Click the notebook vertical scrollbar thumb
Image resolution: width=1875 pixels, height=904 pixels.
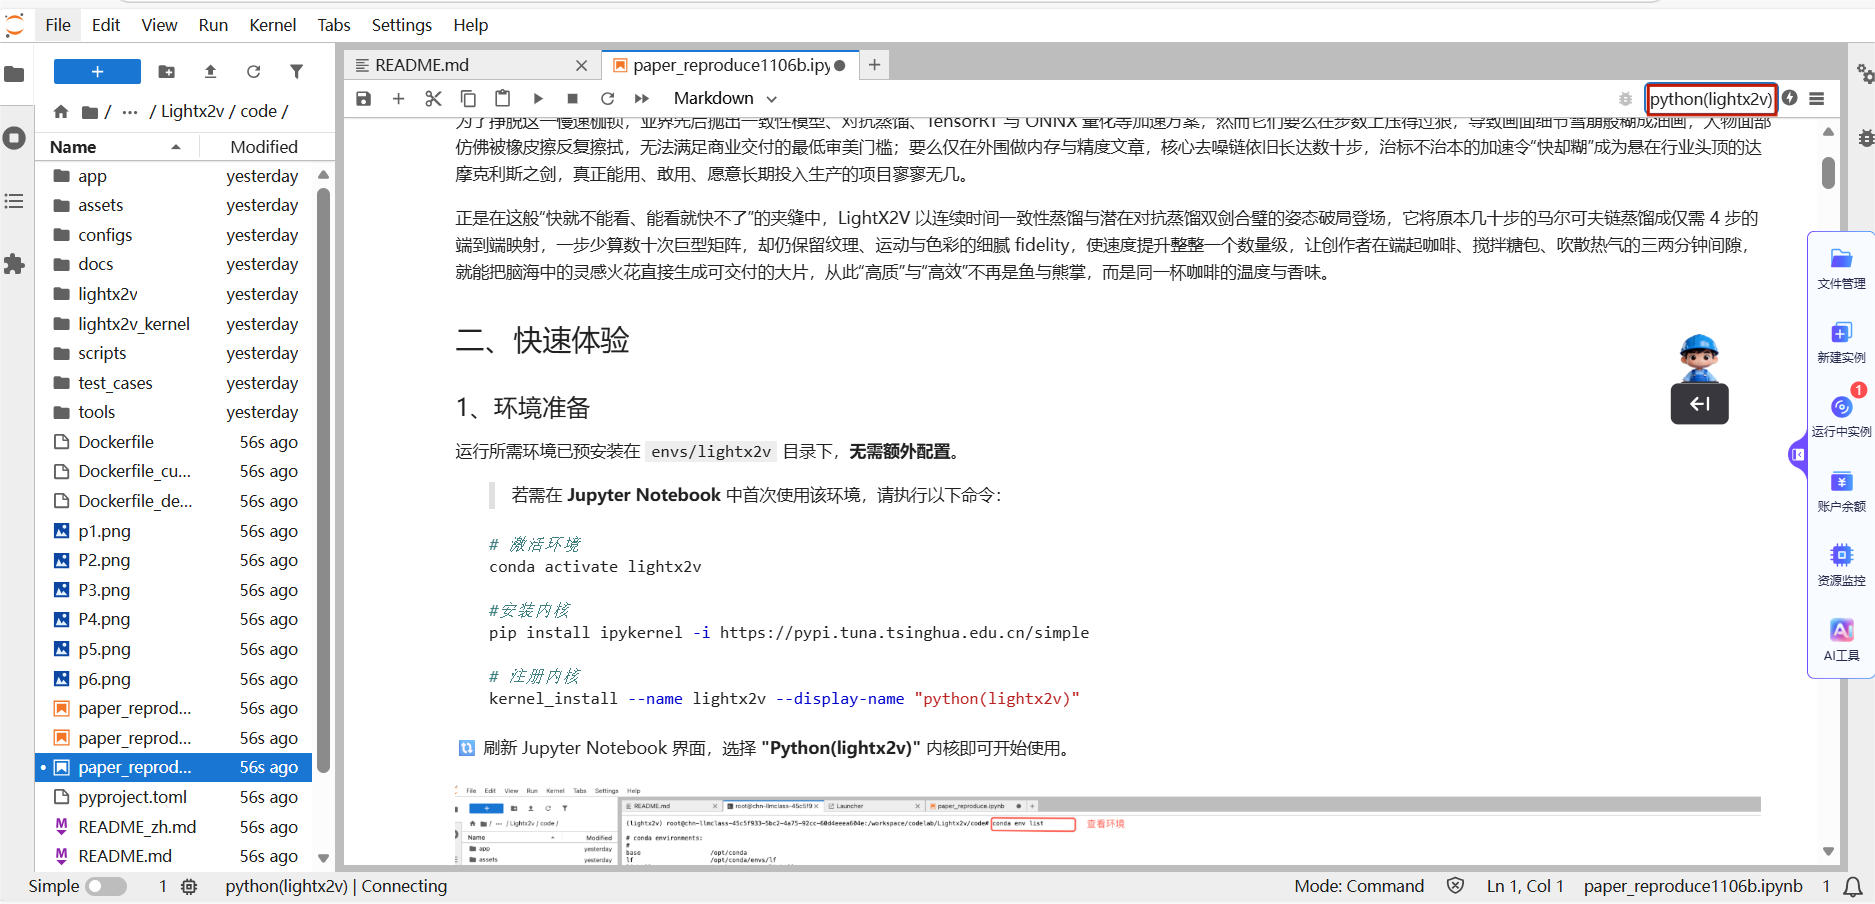coord(1828,173)
